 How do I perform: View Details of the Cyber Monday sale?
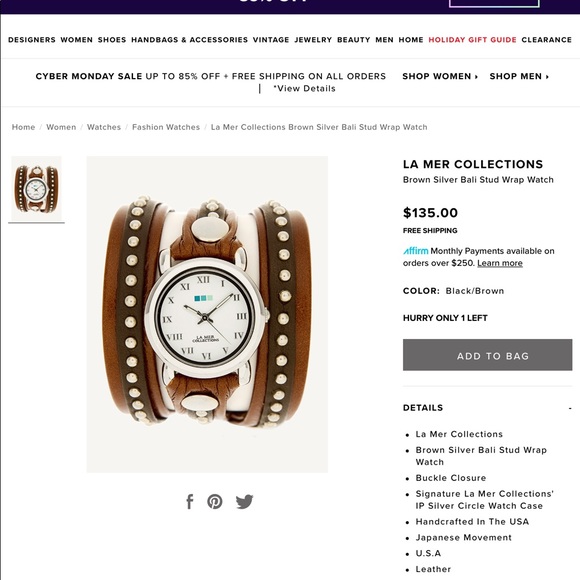(304, 88)
